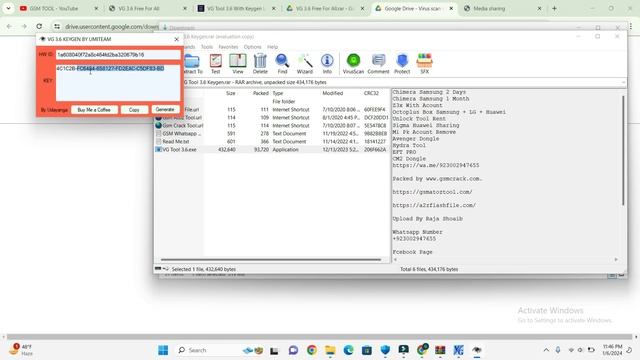Expand the tab search chevron in Chrome
The height and width of the screenshot is (360, 640).
pos(8,8)
